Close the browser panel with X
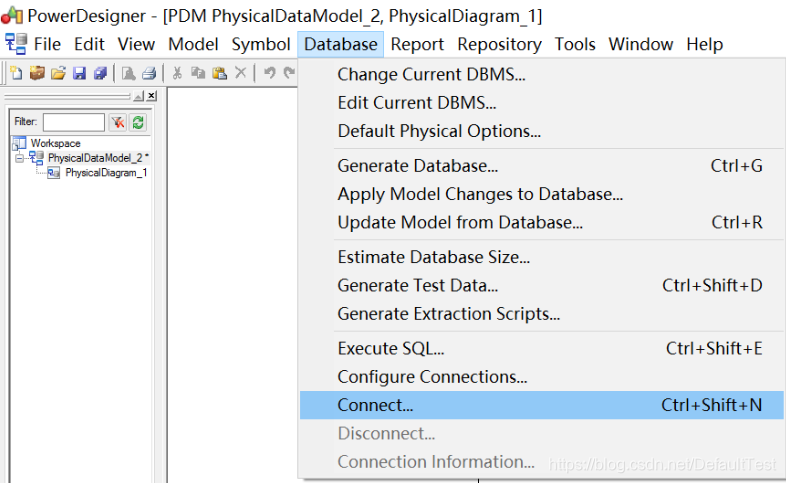This screenshot has width=786, height=483. (x=152, y=95)
